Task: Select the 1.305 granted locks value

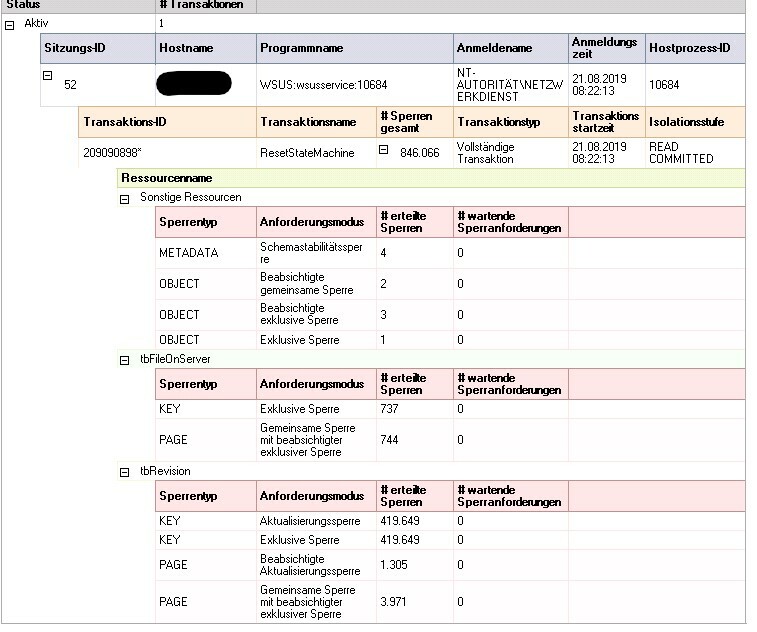Action: 393,565
